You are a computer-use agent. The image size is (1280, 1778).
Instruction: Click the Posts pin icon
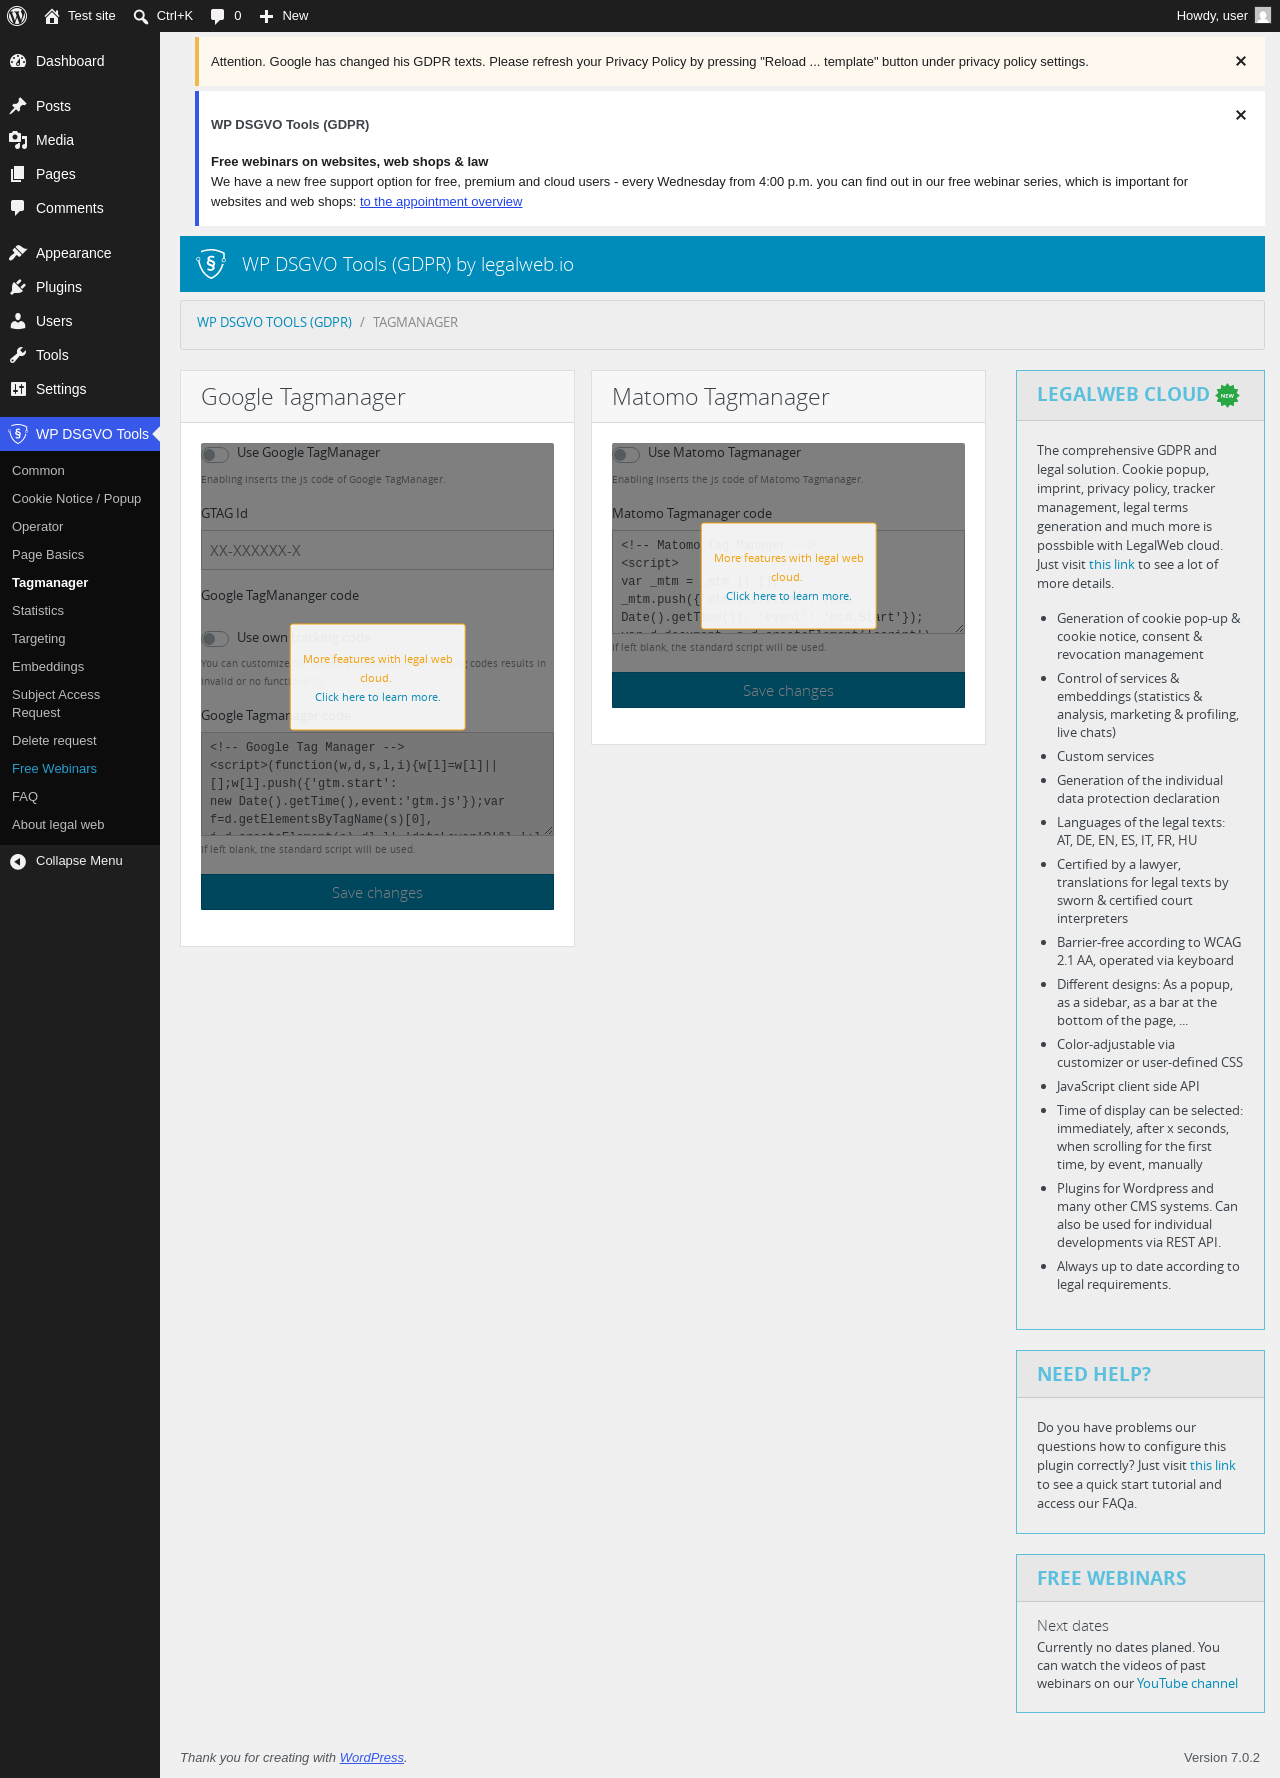(18, 106)
